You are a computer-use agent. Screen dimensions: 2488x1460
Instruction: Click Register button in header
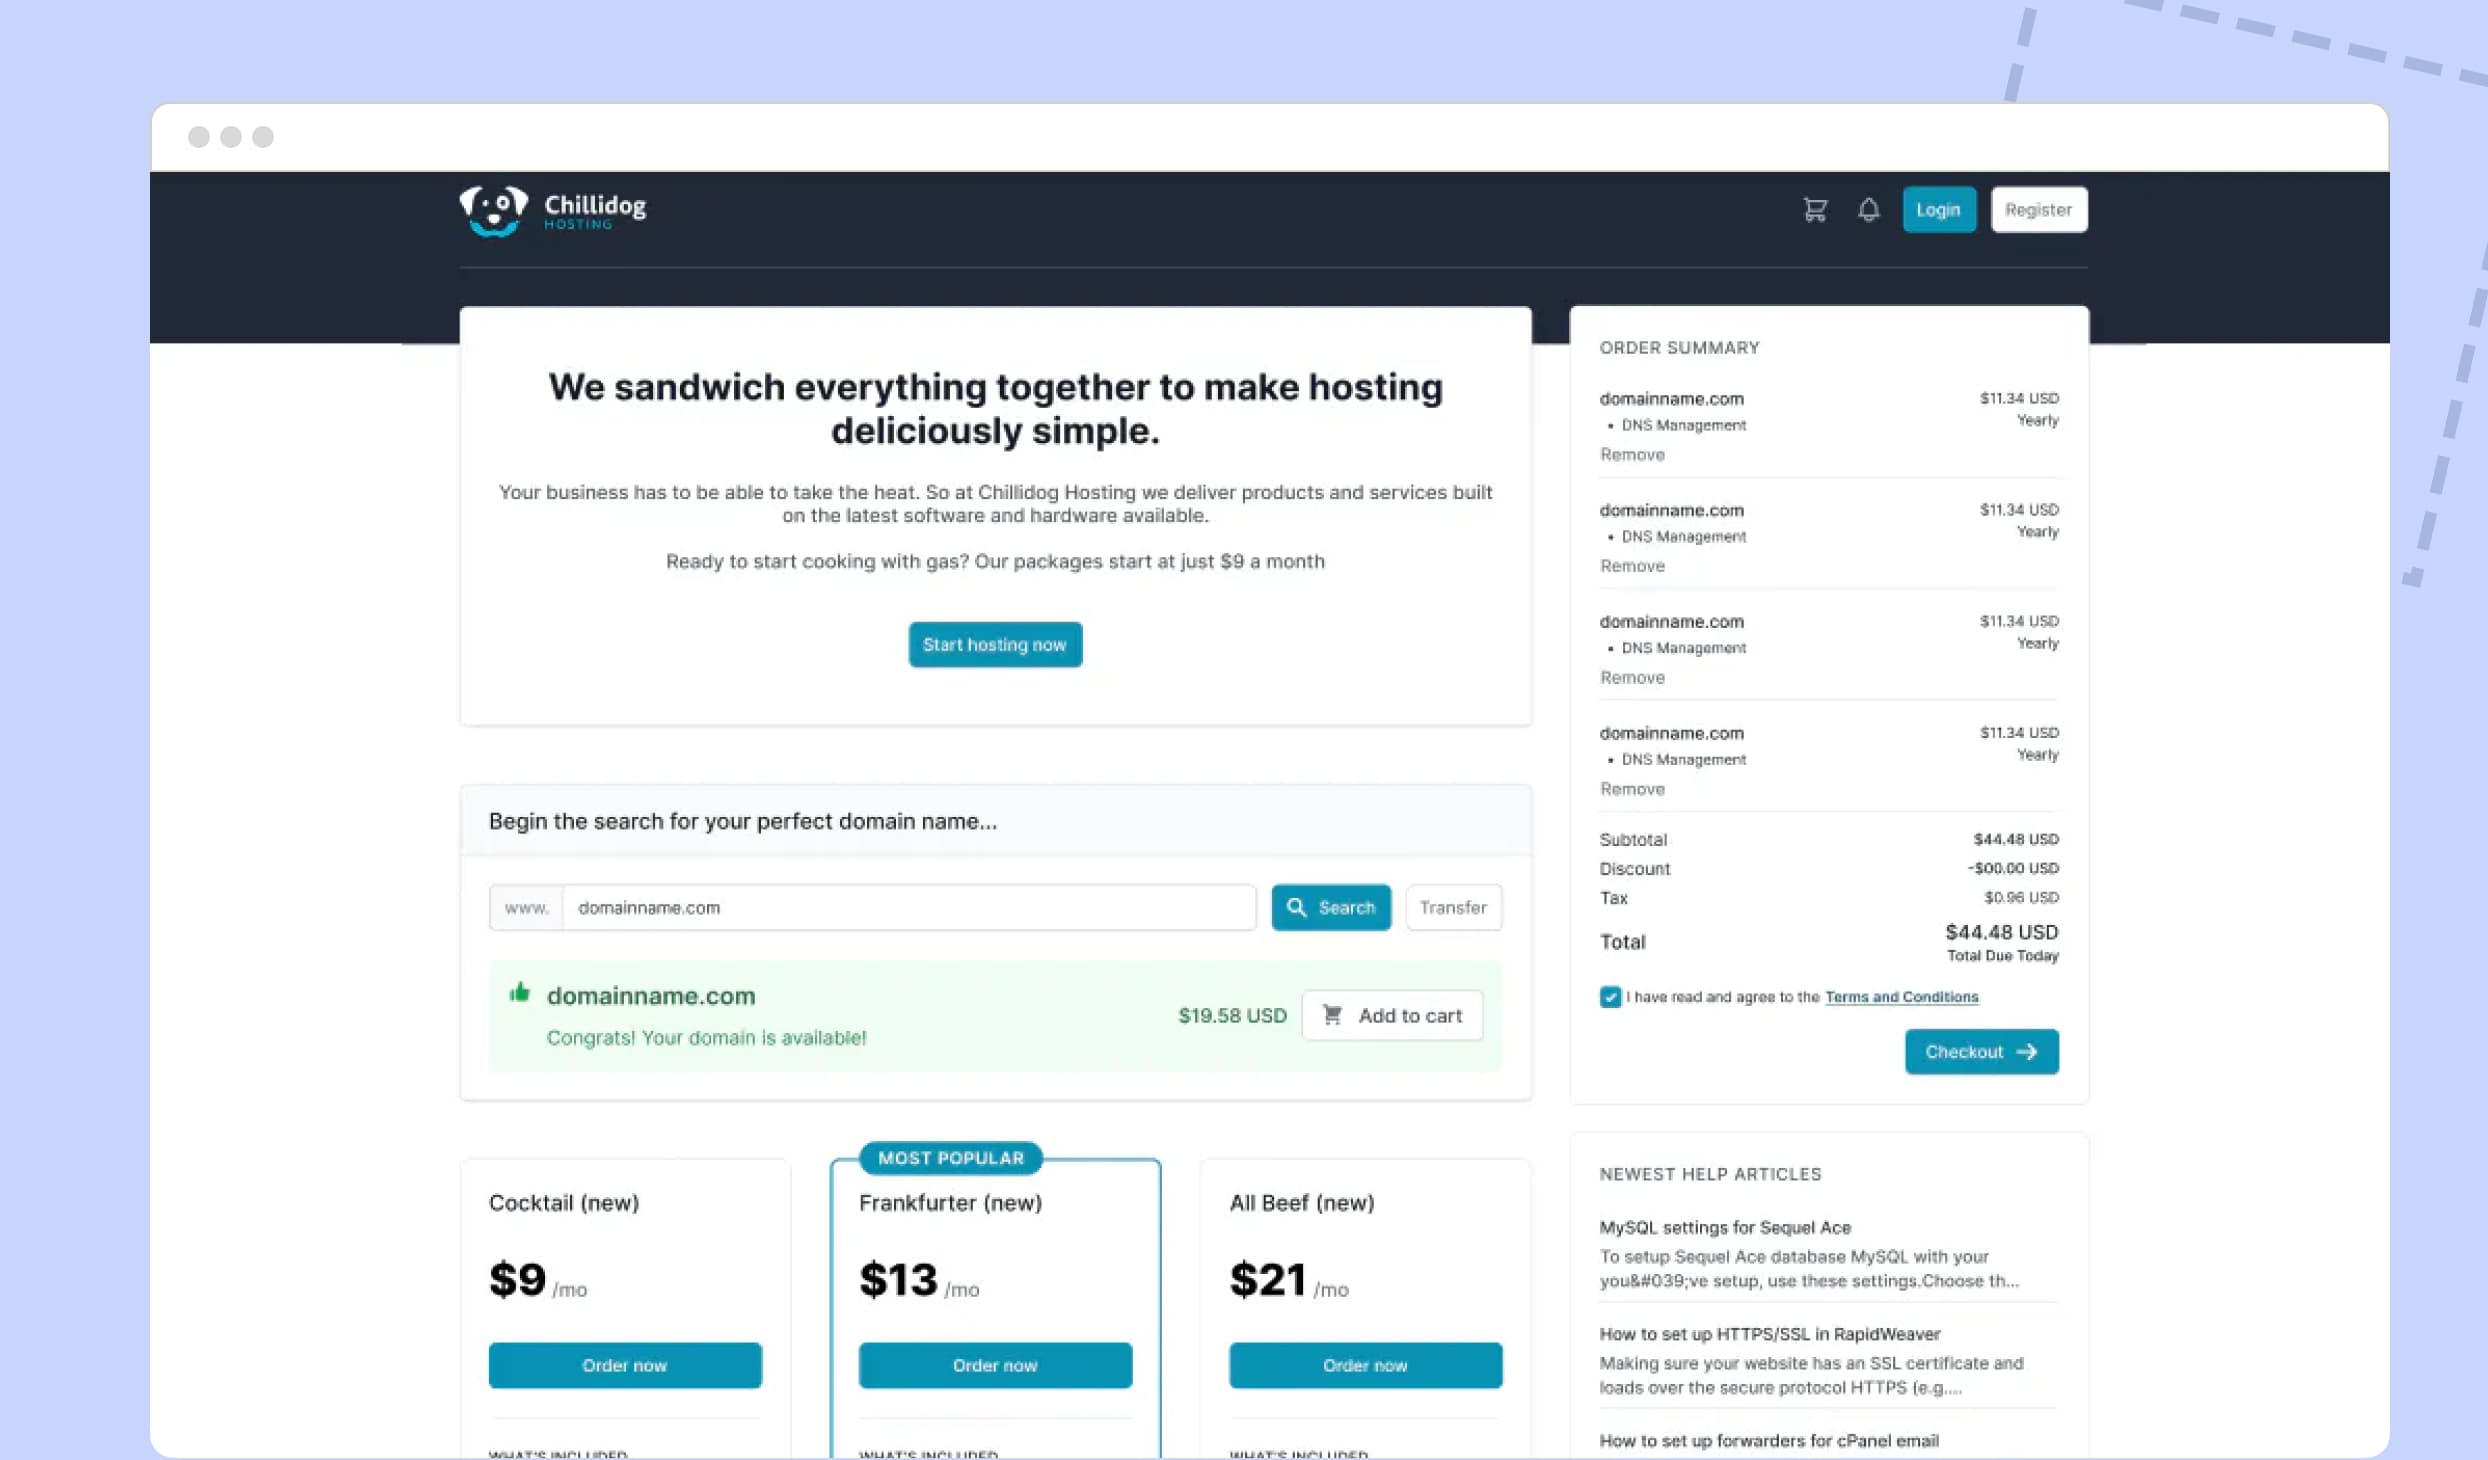[2039, 210]
